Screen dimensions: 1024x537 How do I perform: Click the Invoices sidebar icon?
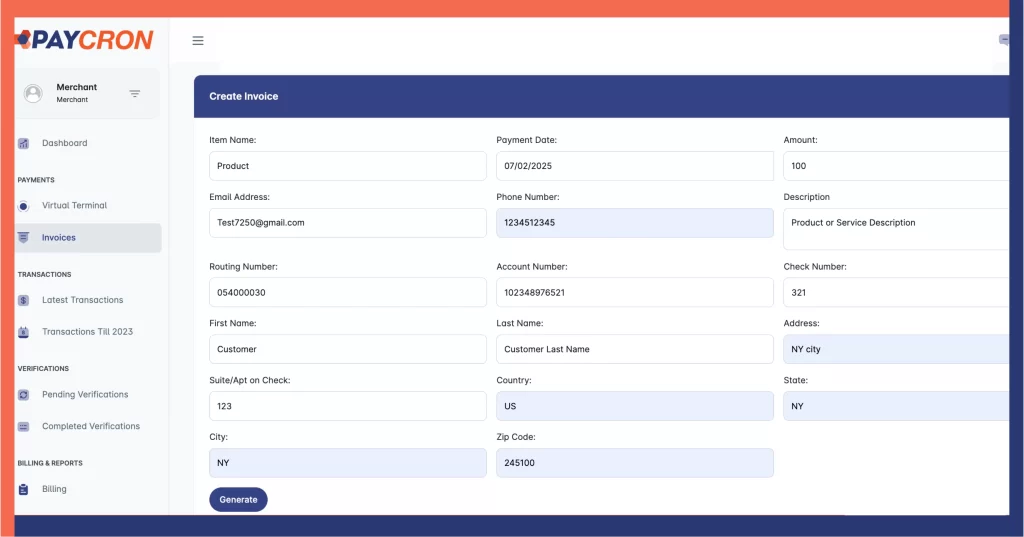[x=24, y=238]
